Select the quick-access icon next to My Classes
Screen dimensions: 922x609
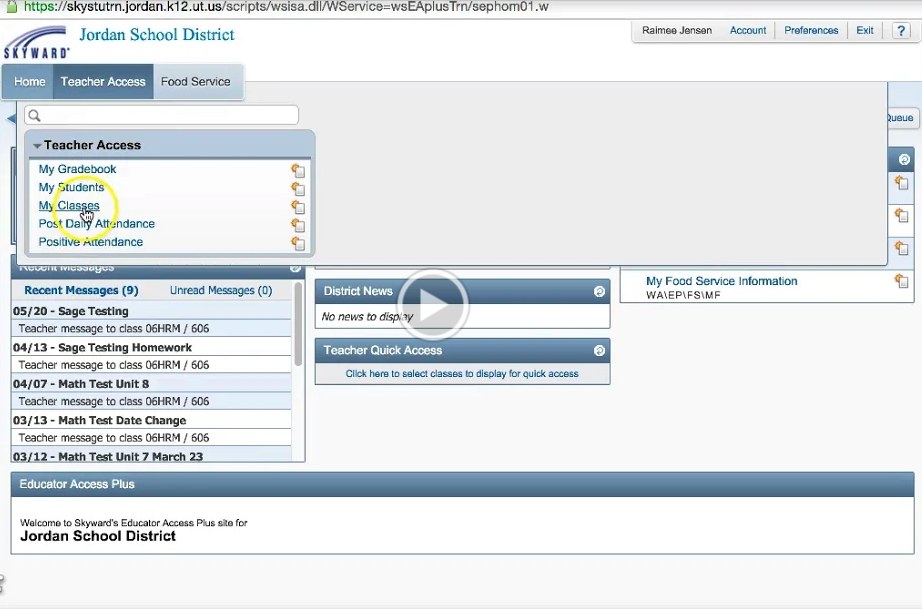[298, 205]
